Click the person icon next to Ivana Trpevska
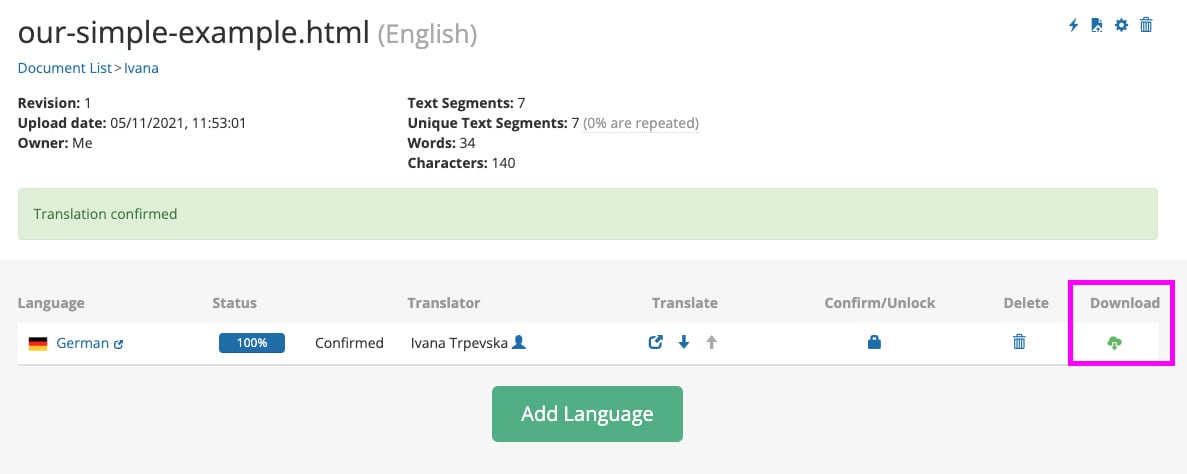 (x=518, y=342)
